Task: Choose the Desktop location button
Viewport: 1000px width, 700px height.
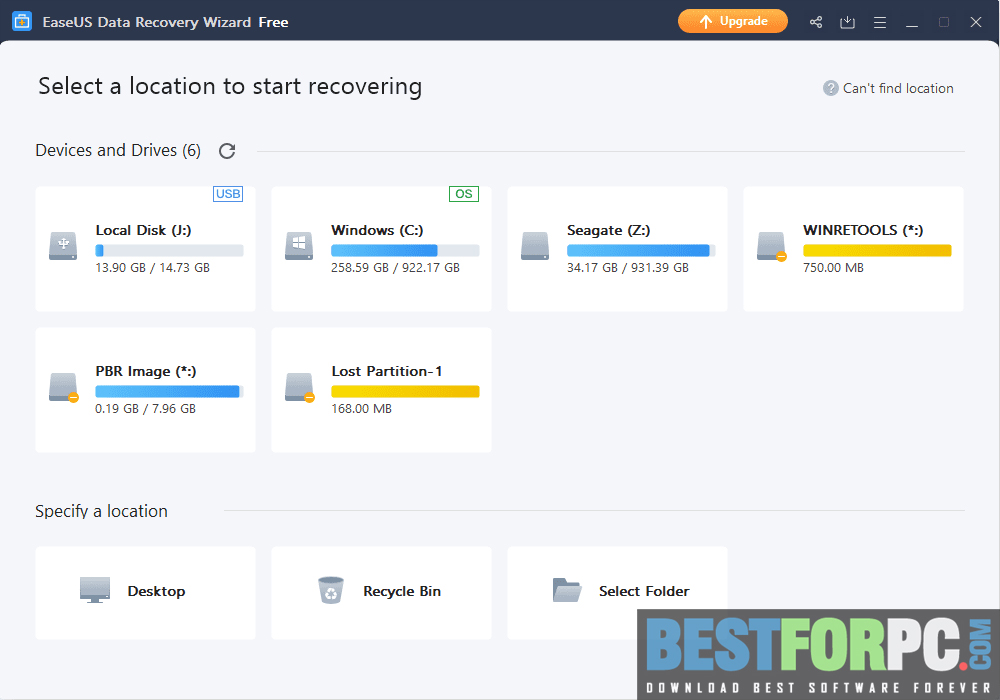Action: coord(145,592)
